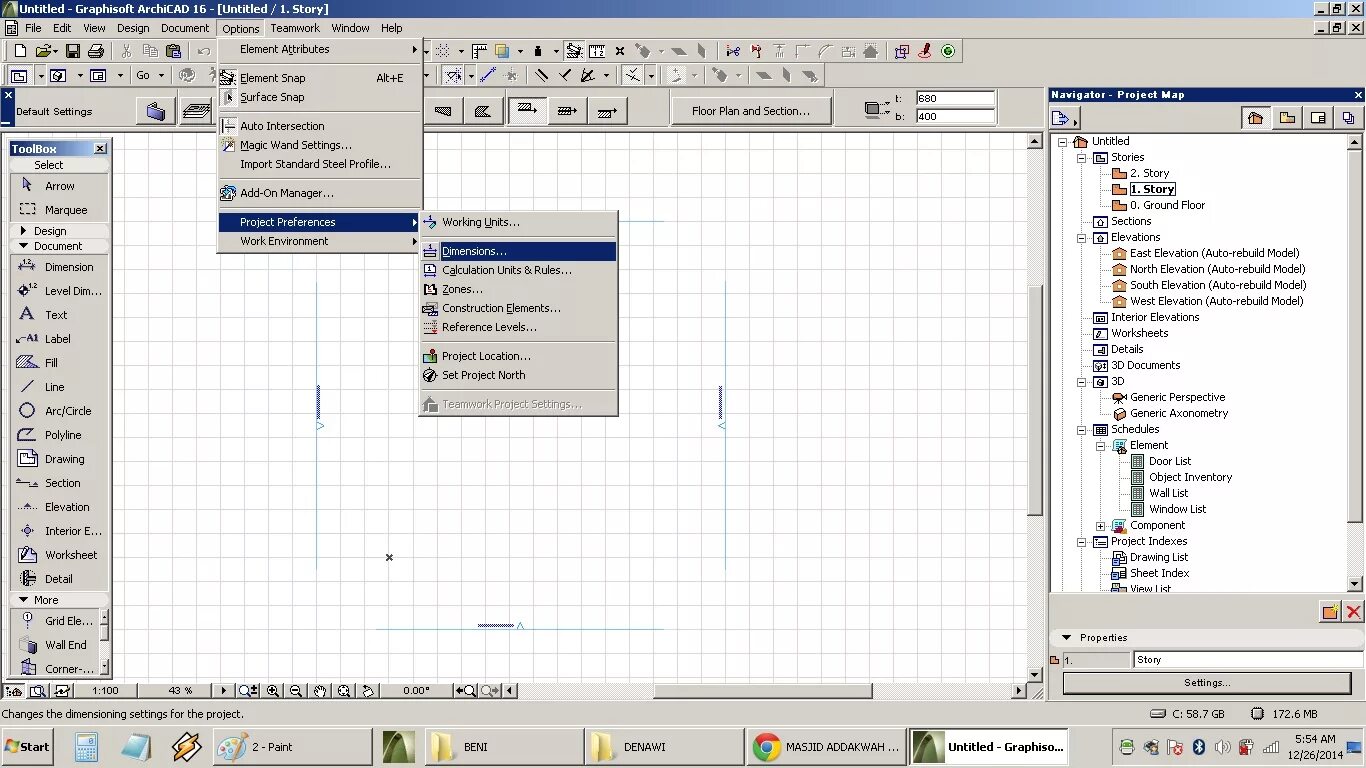Click the Save diskette icon
Screen dimensions: 1366x768
pos(73,51)
